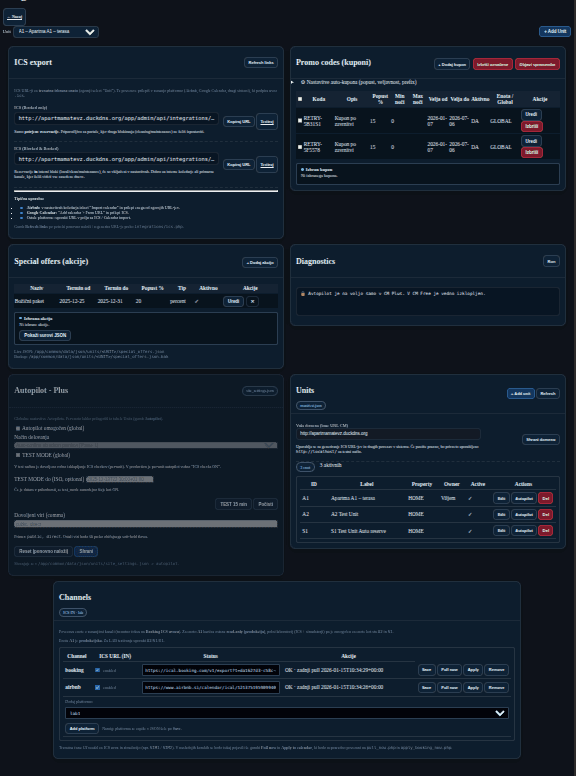This screenshot has height=776, width=576.
Task: Click the Počisti button
Action: pos(265,504)
